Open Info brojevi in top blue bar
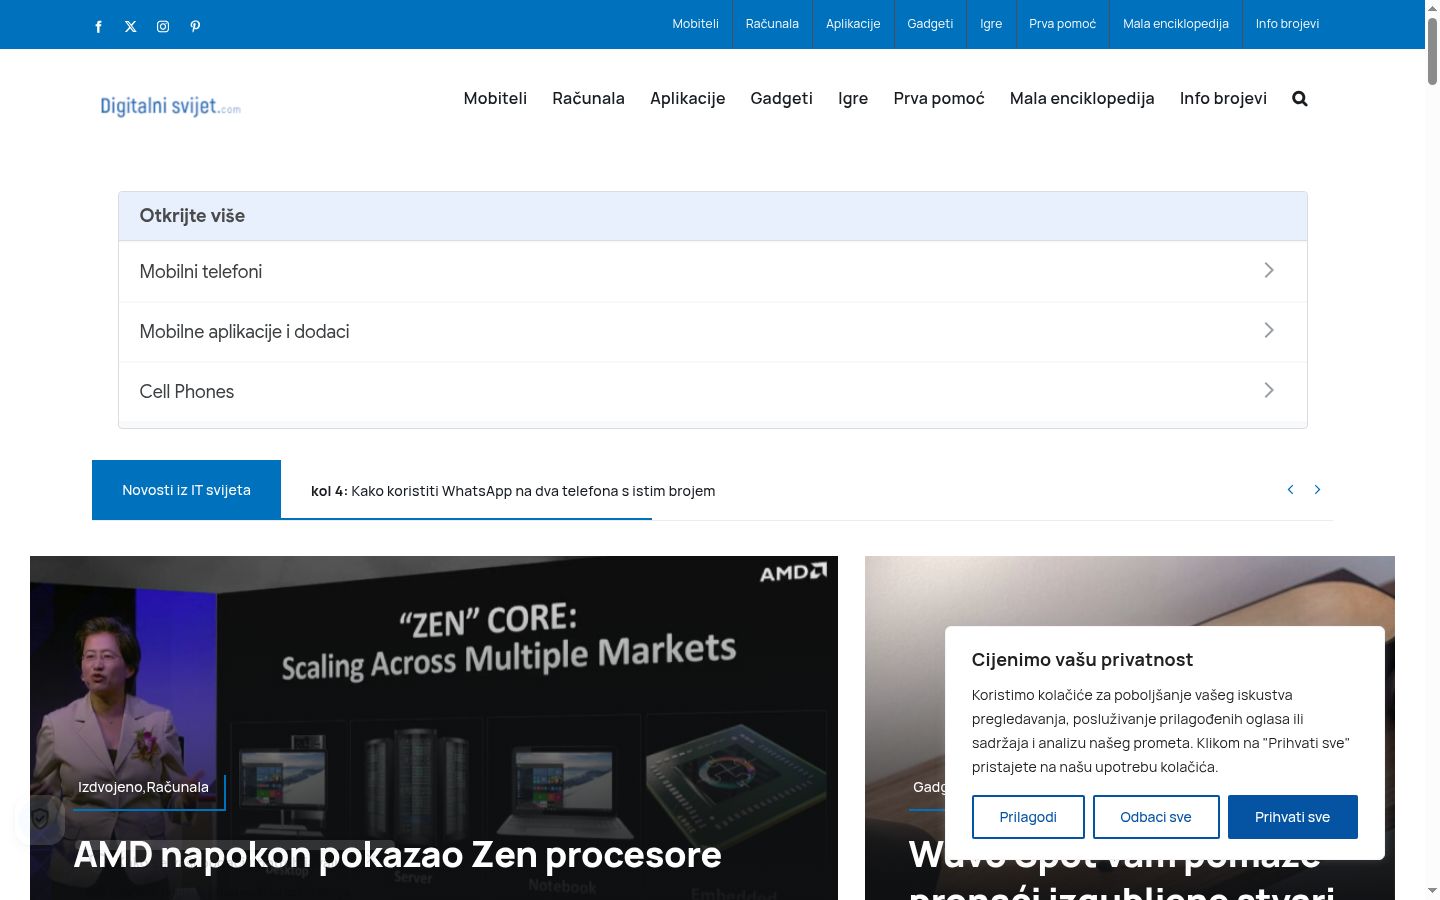1440x900 pixels. [x=1287, y=24]
